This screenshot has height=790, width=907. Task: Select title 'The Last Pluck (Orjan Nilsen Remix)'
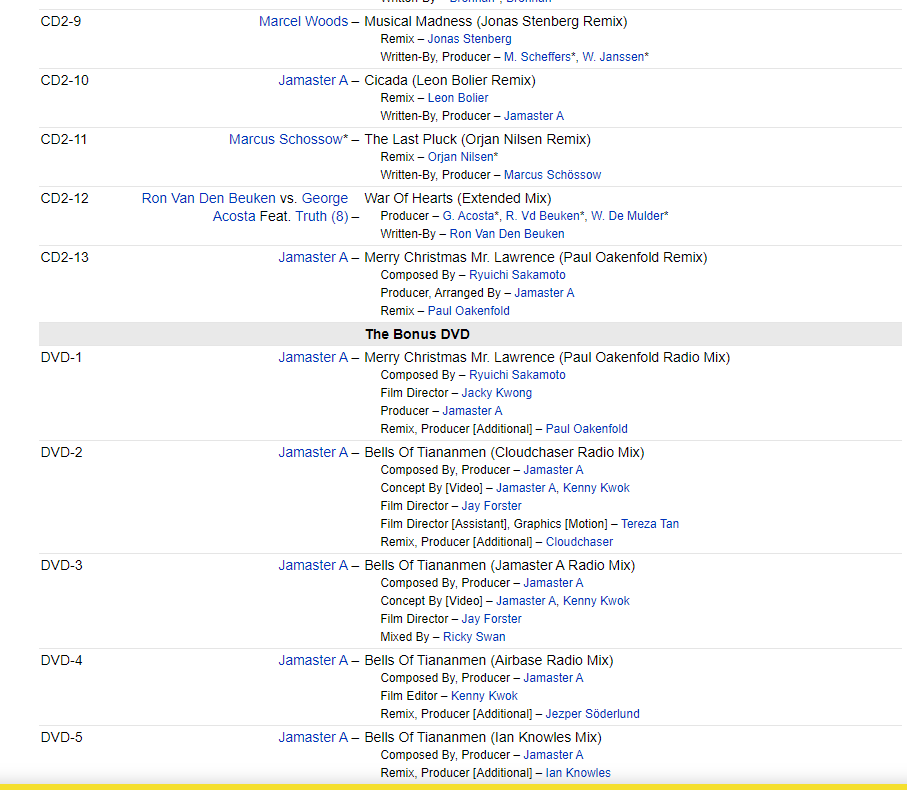[477, 139]
